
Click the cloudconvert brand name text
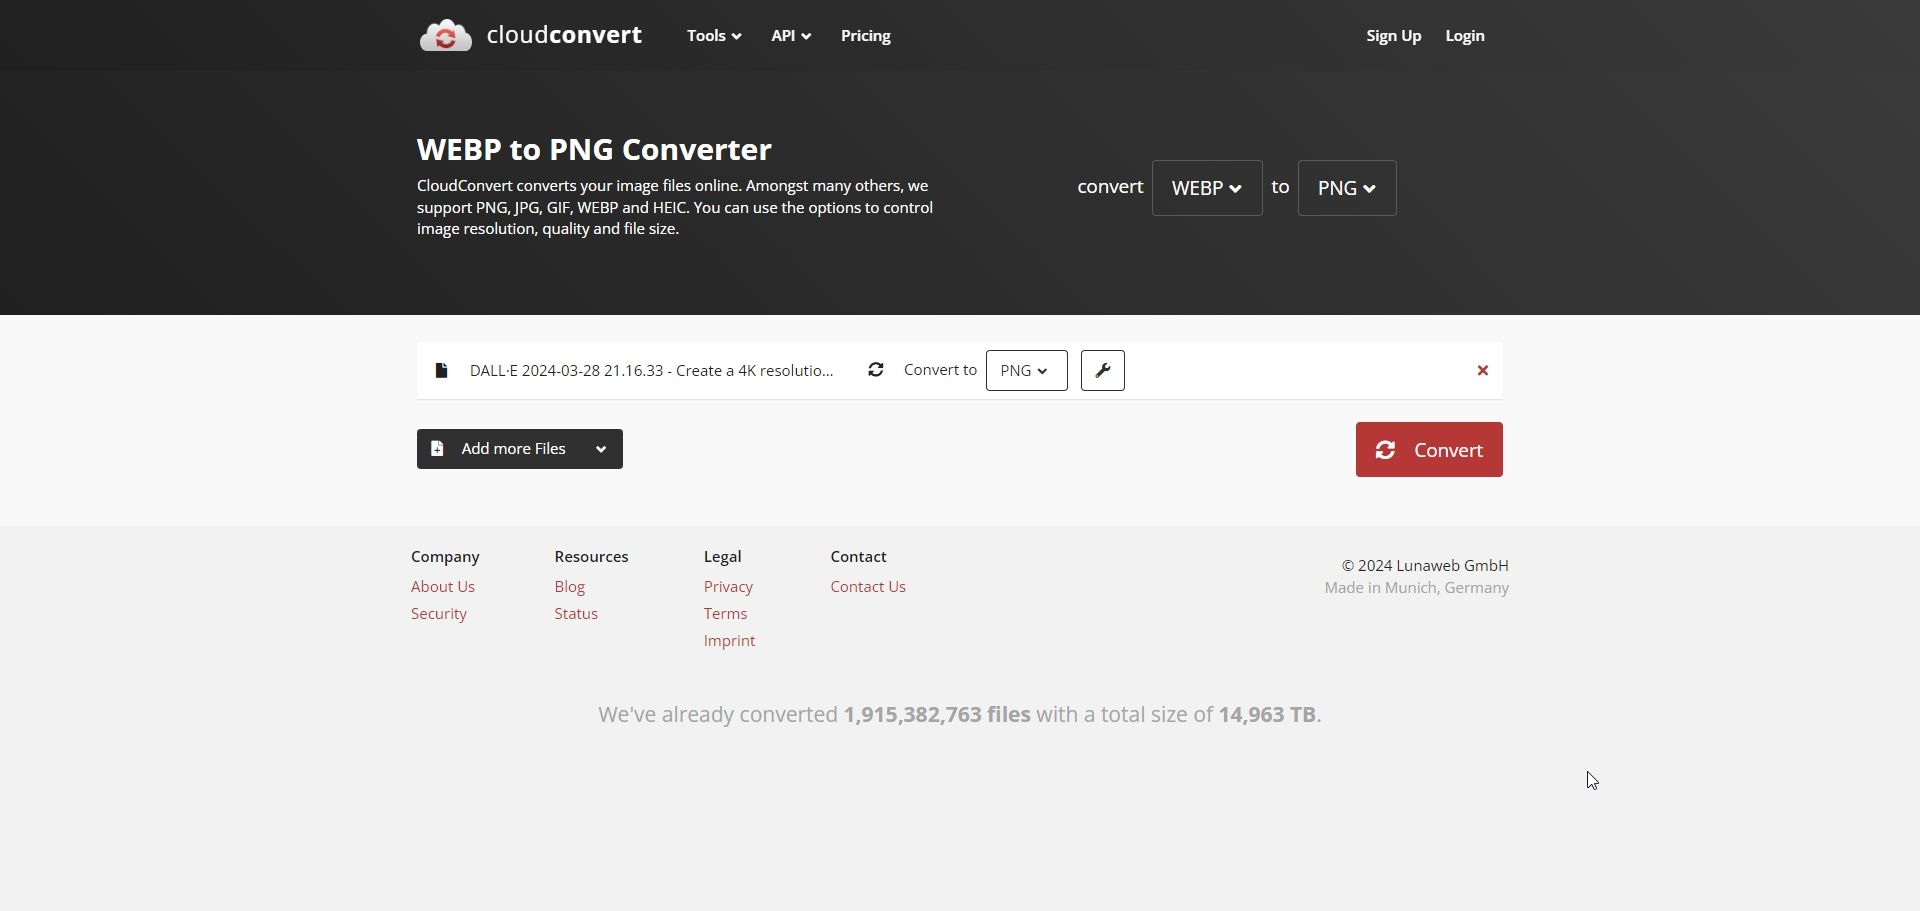pos(564,35)
